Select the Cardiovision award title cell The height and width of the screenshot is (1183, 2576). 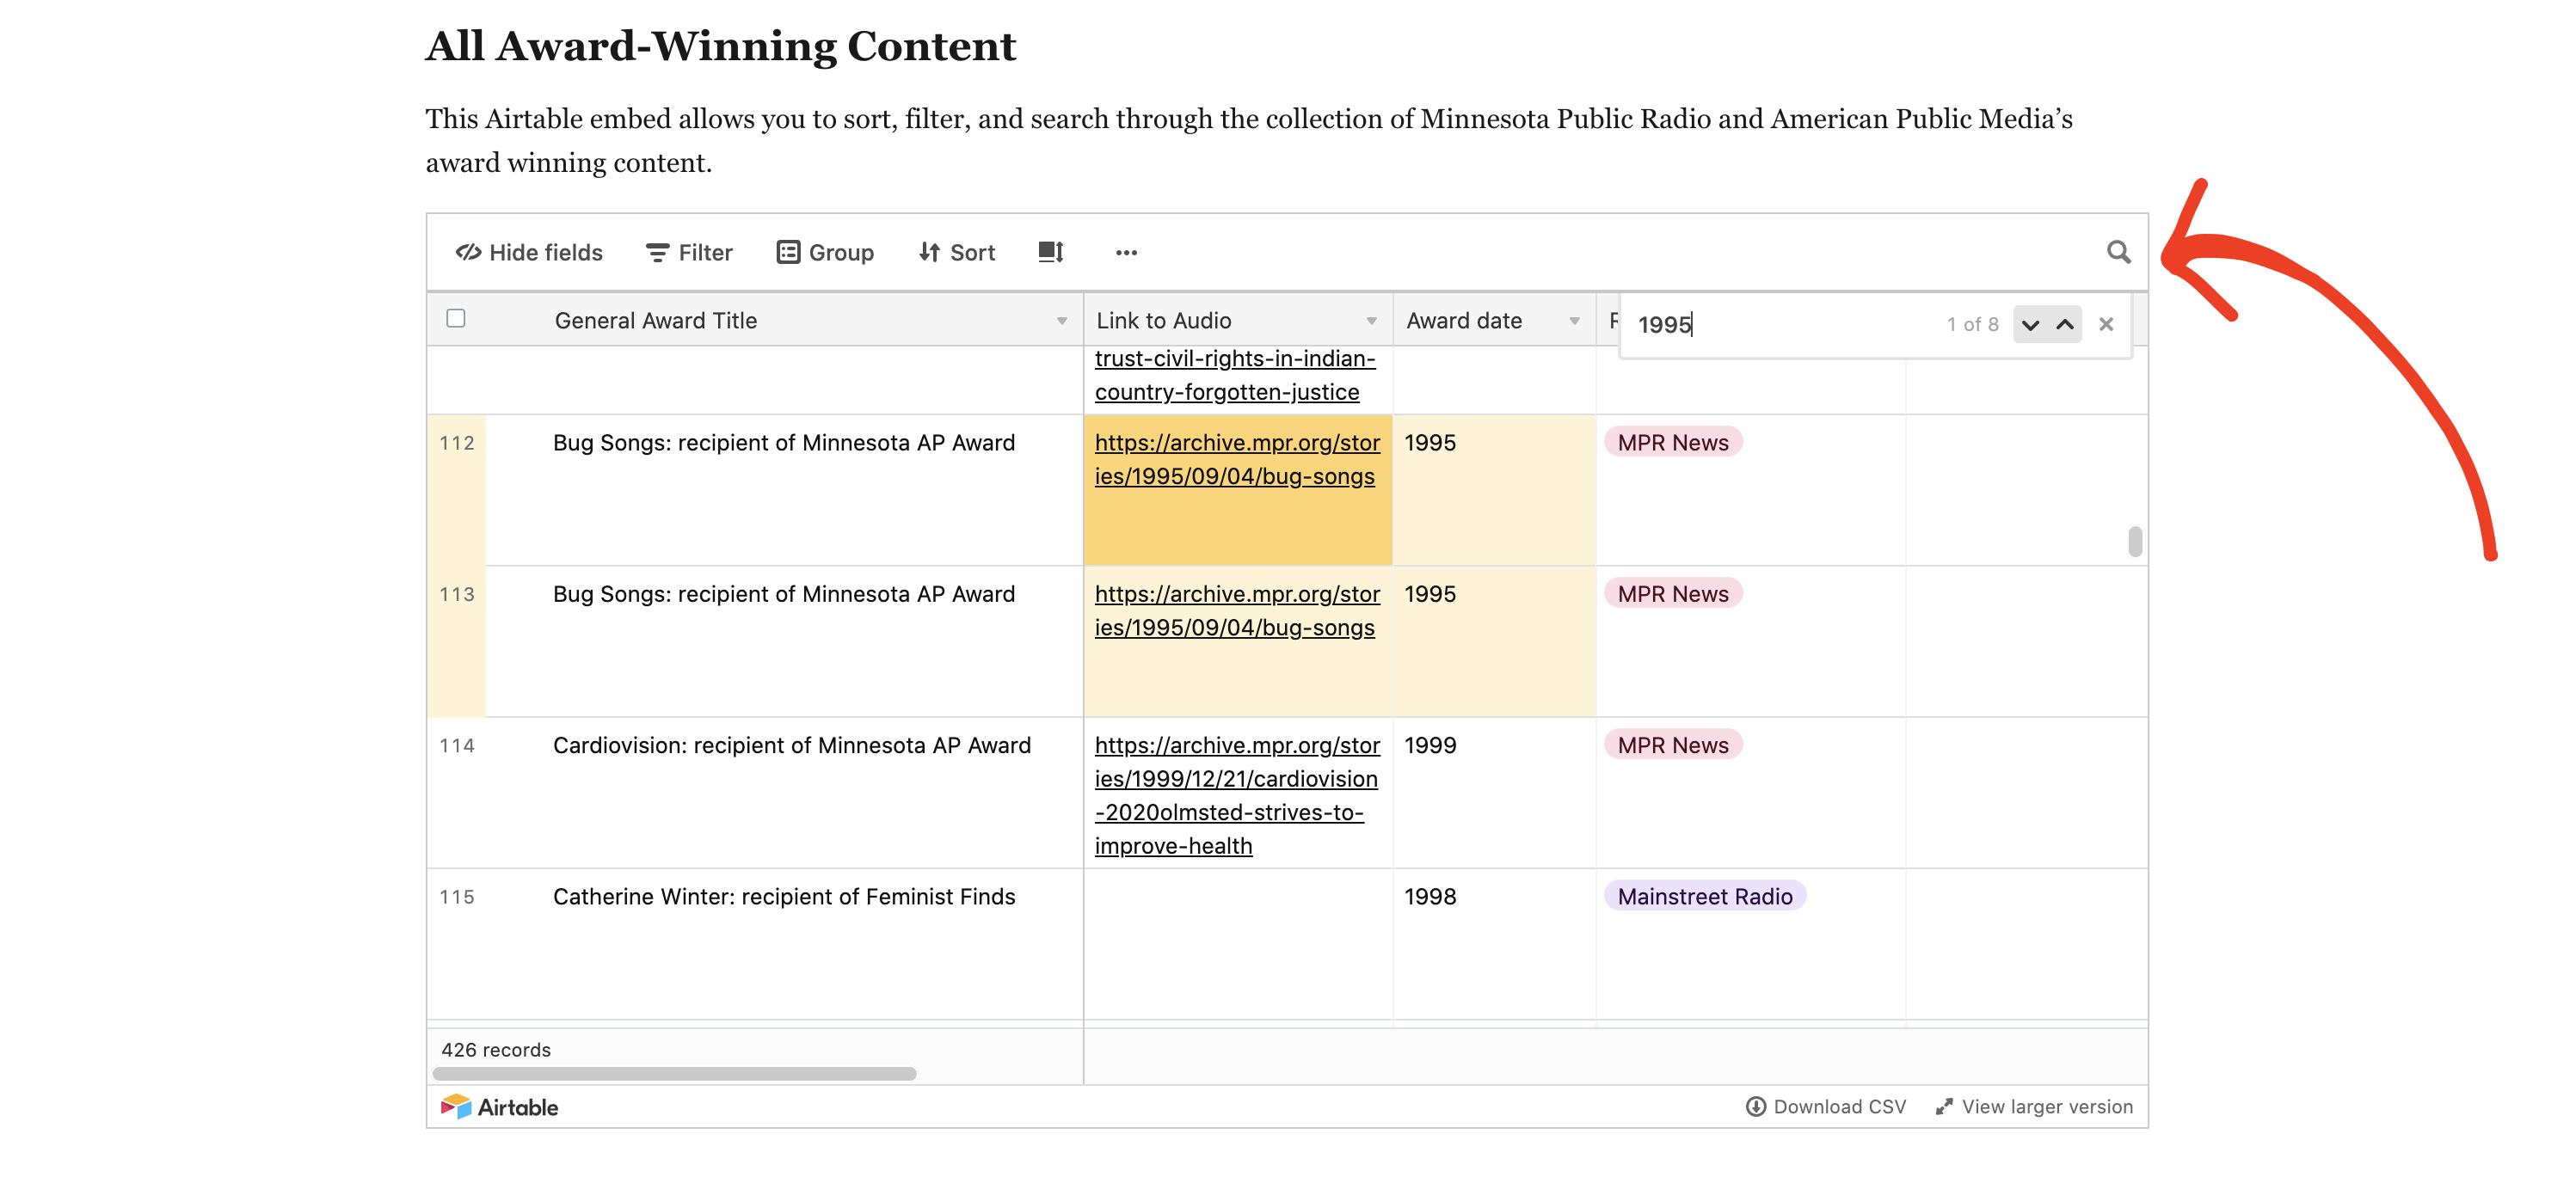coord(784,792)
